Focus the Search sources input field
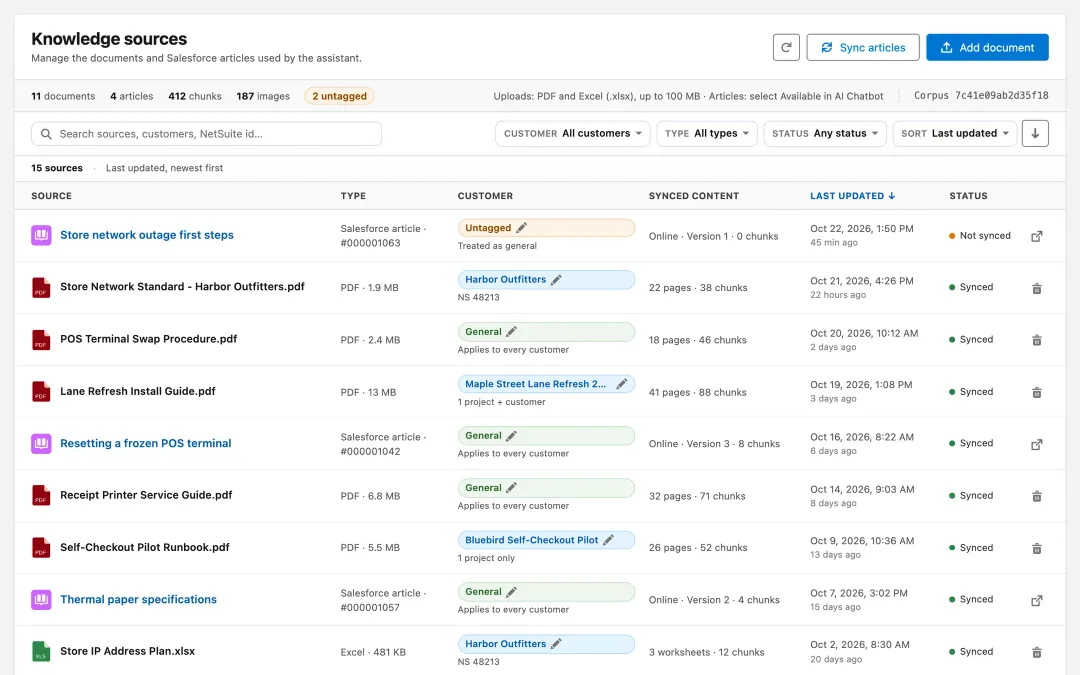This screenshot has width=1080, height=675. 206,134
